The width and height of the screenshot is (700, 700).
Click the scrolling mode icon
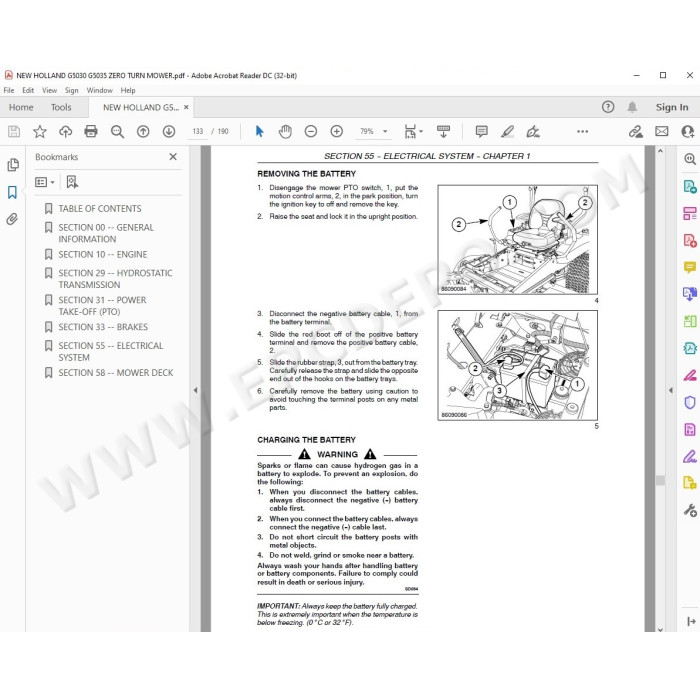pyautogui.click(x=443, y=131)
